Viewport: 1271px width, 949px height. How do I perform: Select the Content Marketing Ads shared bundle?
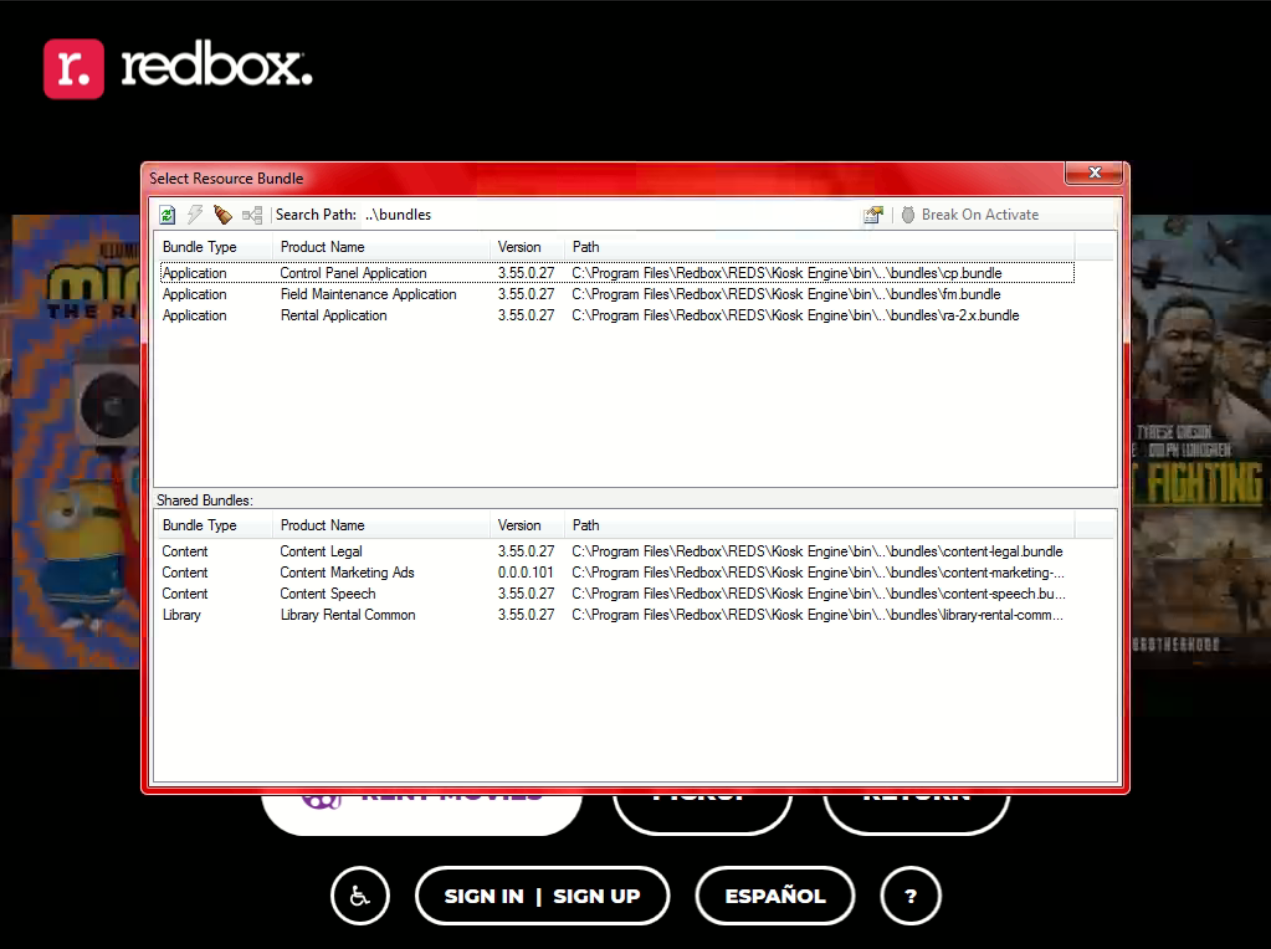tap(616, 572)
